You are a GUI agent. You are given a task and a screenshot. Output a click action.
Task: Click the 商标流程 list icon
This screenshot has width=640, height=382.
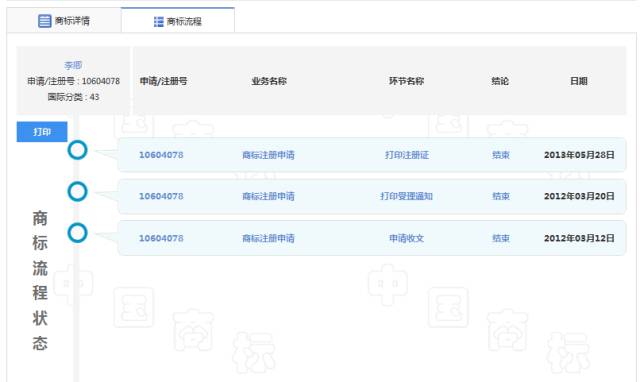point(158,22)
